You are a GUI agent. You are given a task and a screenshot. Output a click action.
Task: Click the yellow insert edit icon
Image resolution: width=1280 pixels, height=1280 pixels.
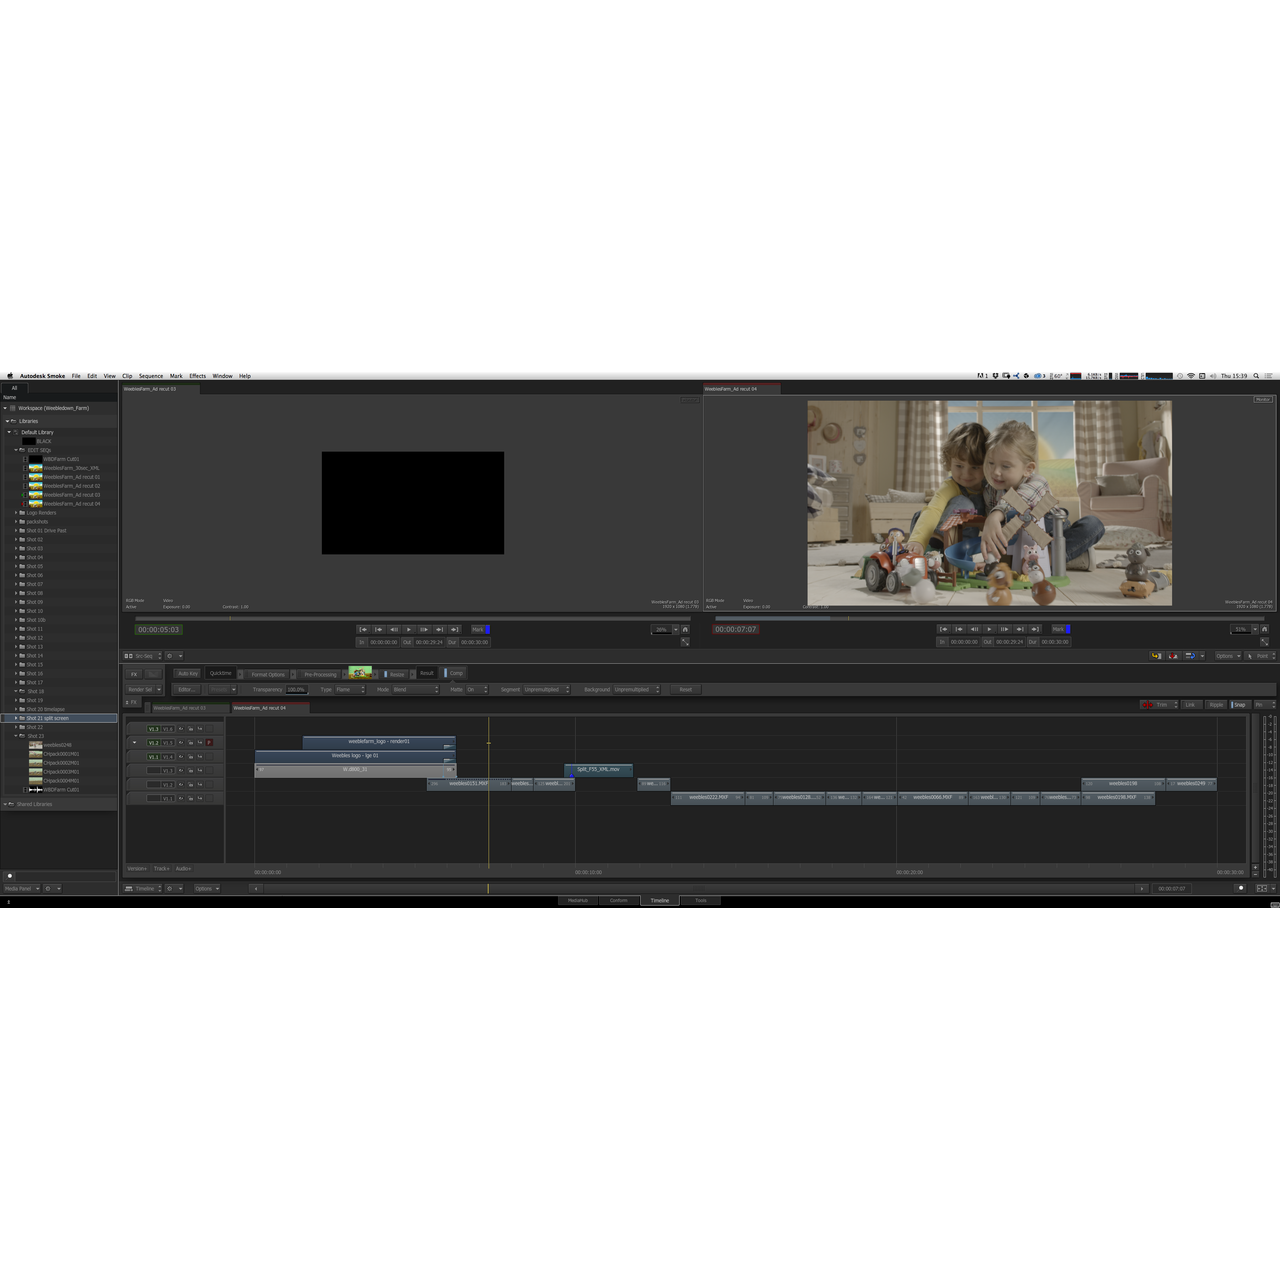(x=1156, y=656)
